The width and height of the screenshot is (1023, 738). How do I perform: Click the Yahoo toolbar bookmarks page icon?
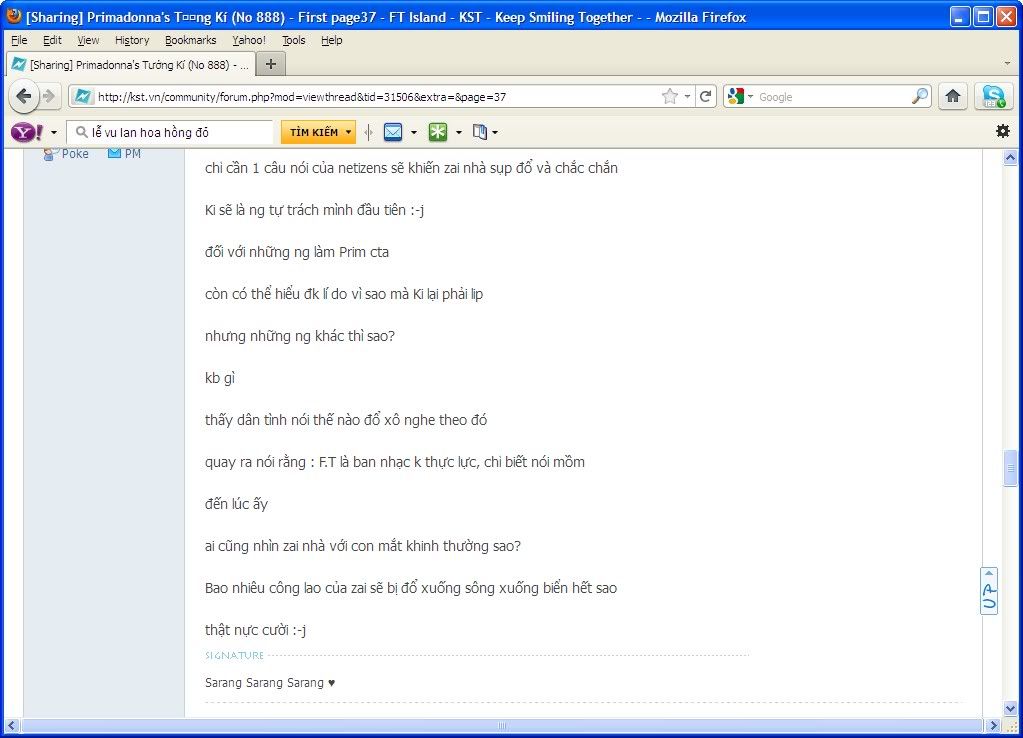[x=480, y=132]
